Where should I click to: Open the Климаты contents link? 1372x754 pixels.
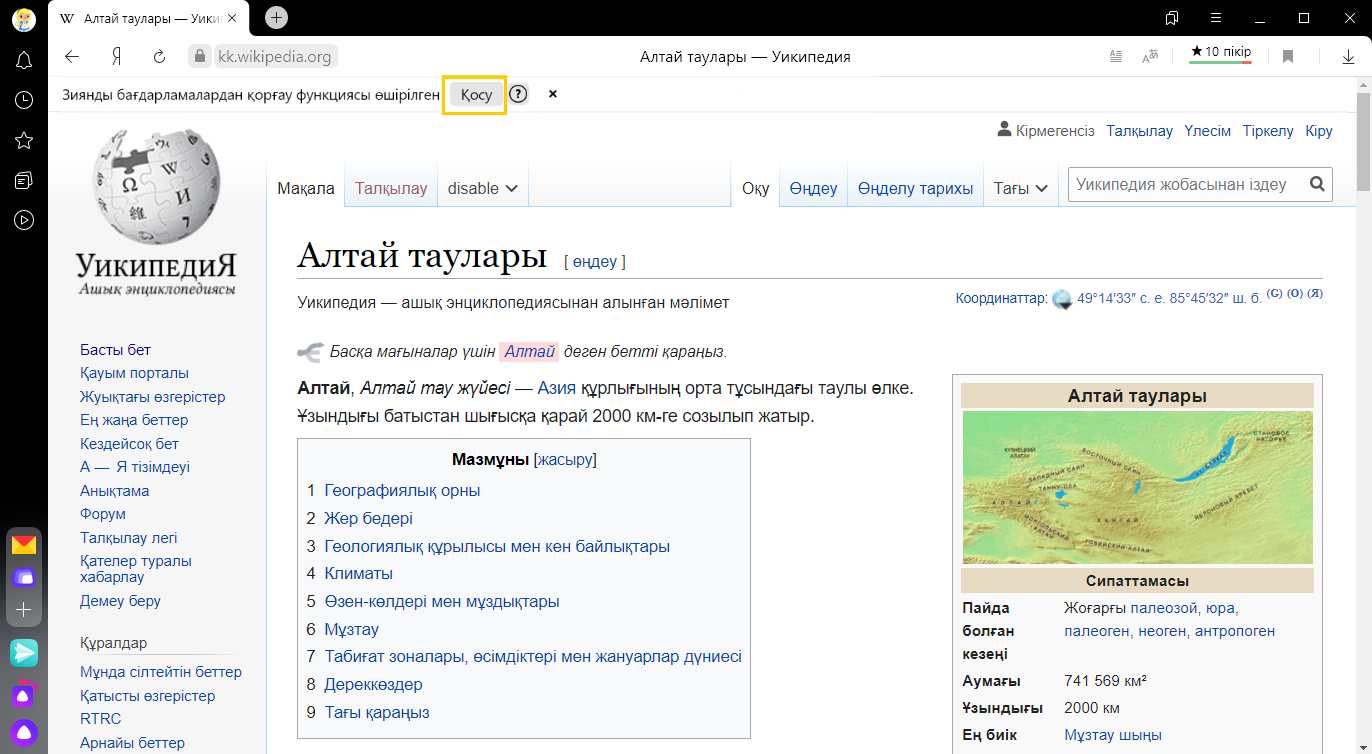(358, 574)
